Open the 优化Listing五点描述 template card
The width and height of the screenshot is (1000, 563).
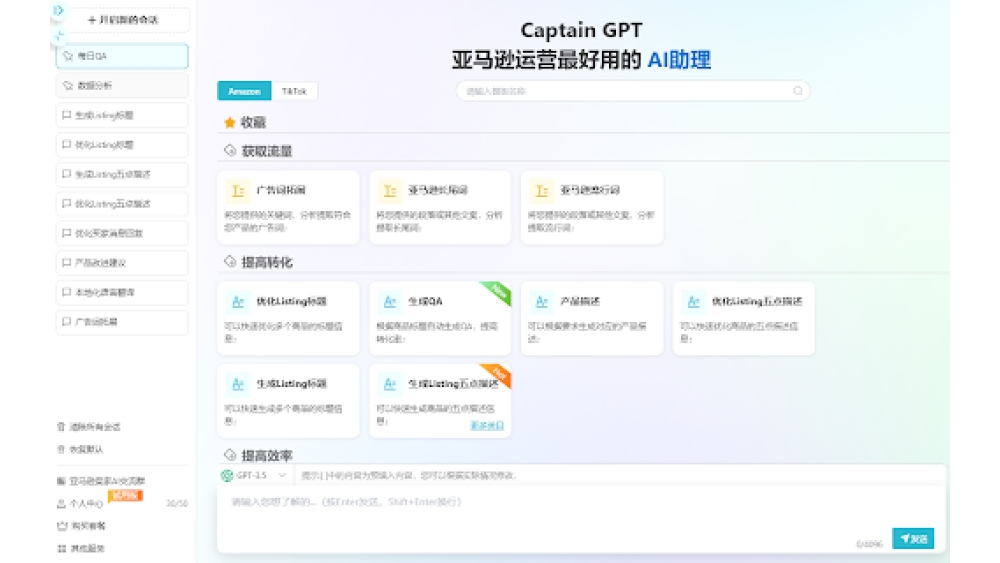pyautogui.click(x=744, y=318)
